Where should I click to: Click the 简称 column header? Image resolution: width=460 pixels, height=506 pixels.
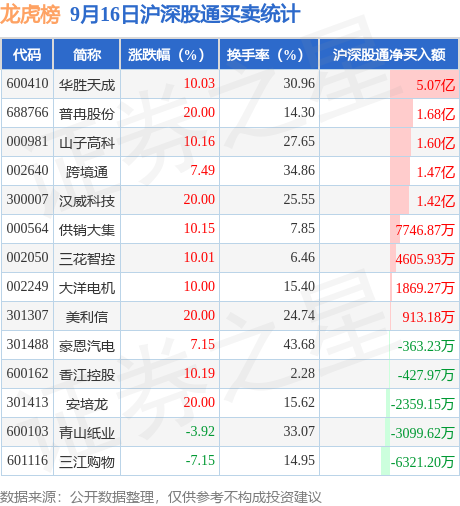point(87,54)
